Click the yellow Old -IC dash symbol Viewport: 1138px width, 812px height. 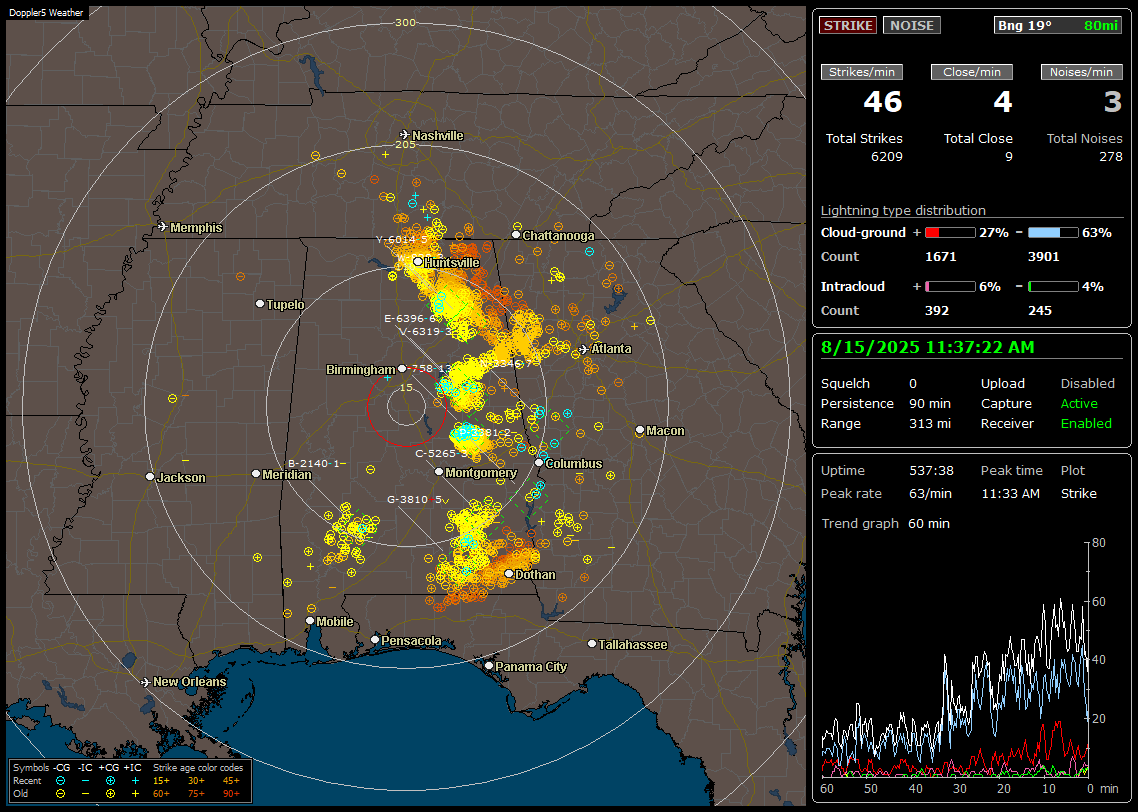[86, 794]
